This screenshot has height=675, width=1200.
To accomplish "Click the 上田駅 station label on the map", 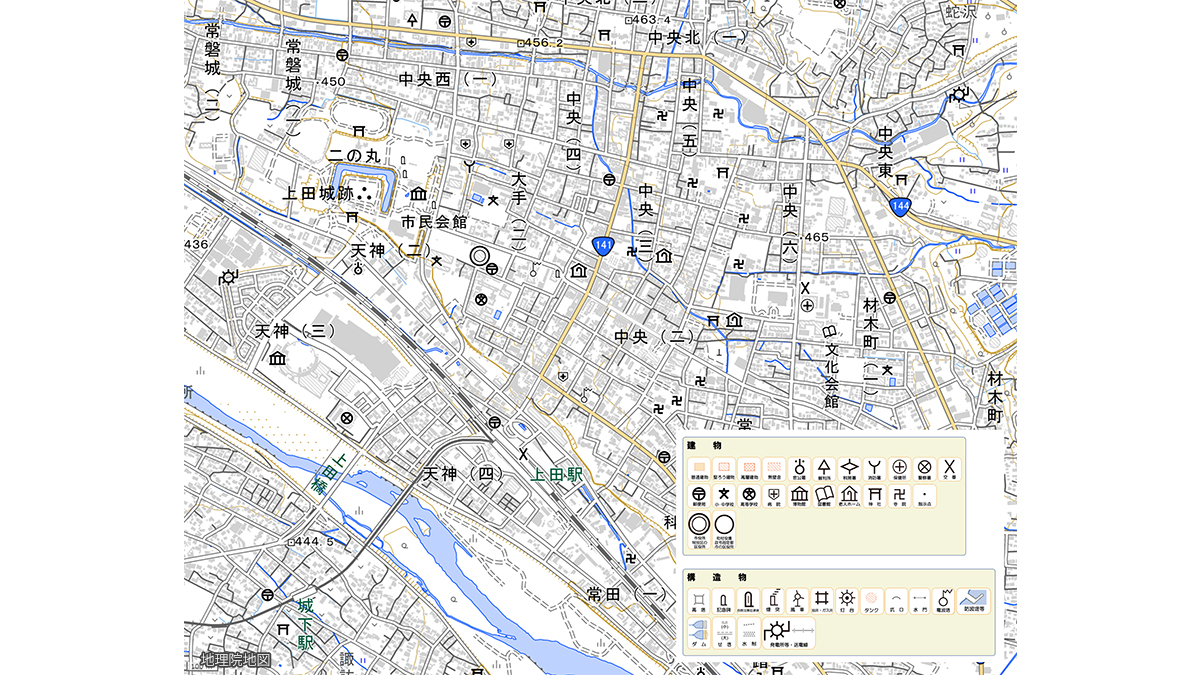I will pos(557,476).
